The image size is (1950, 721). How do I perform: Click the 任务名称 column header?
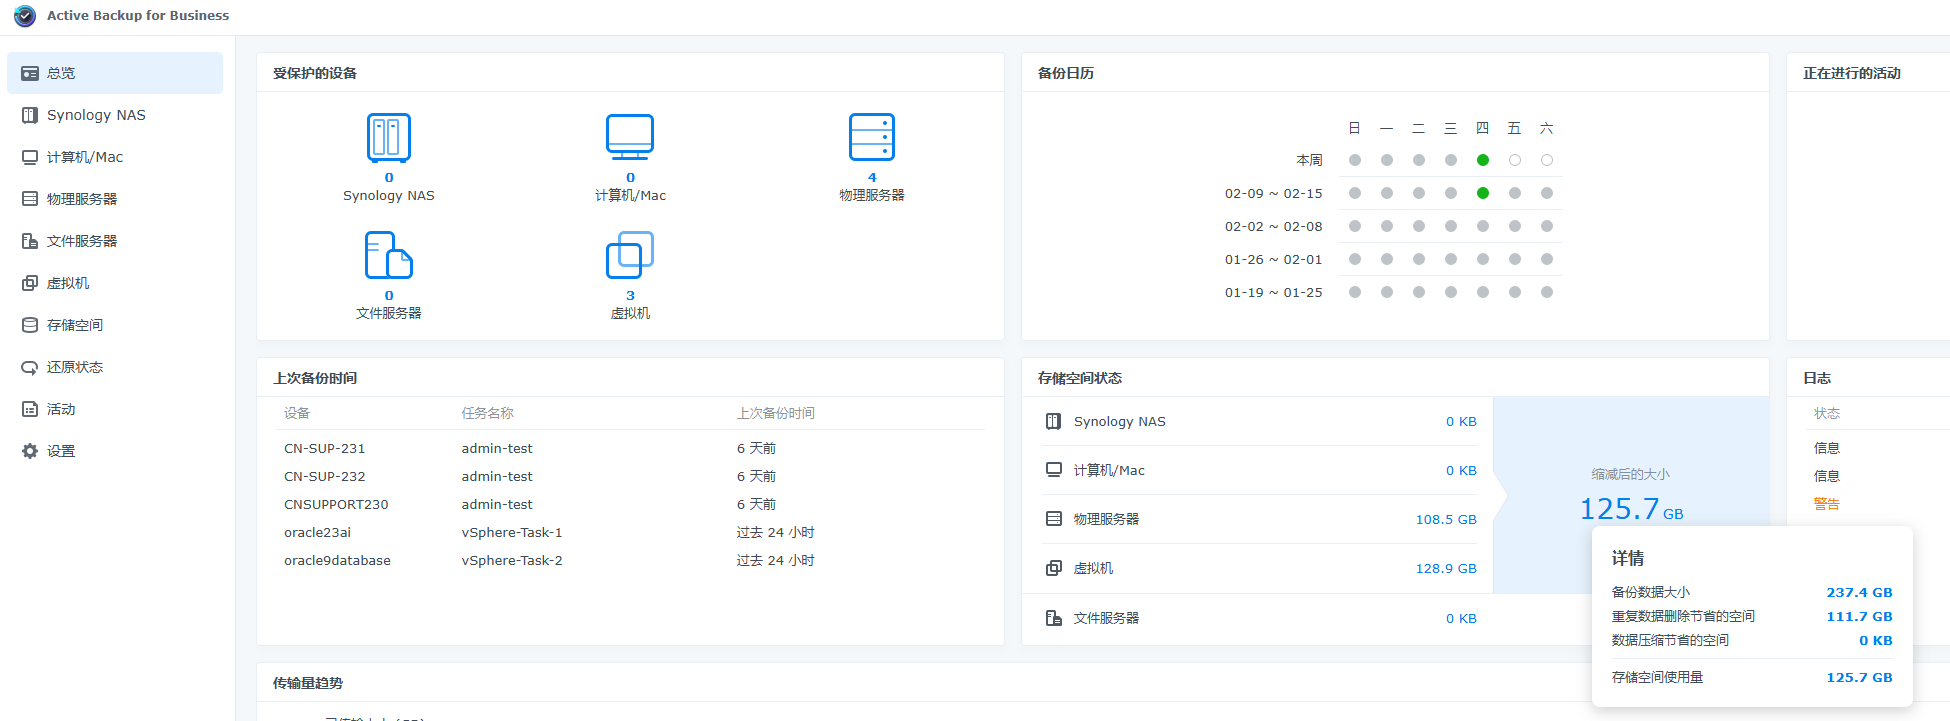(488, 413)
